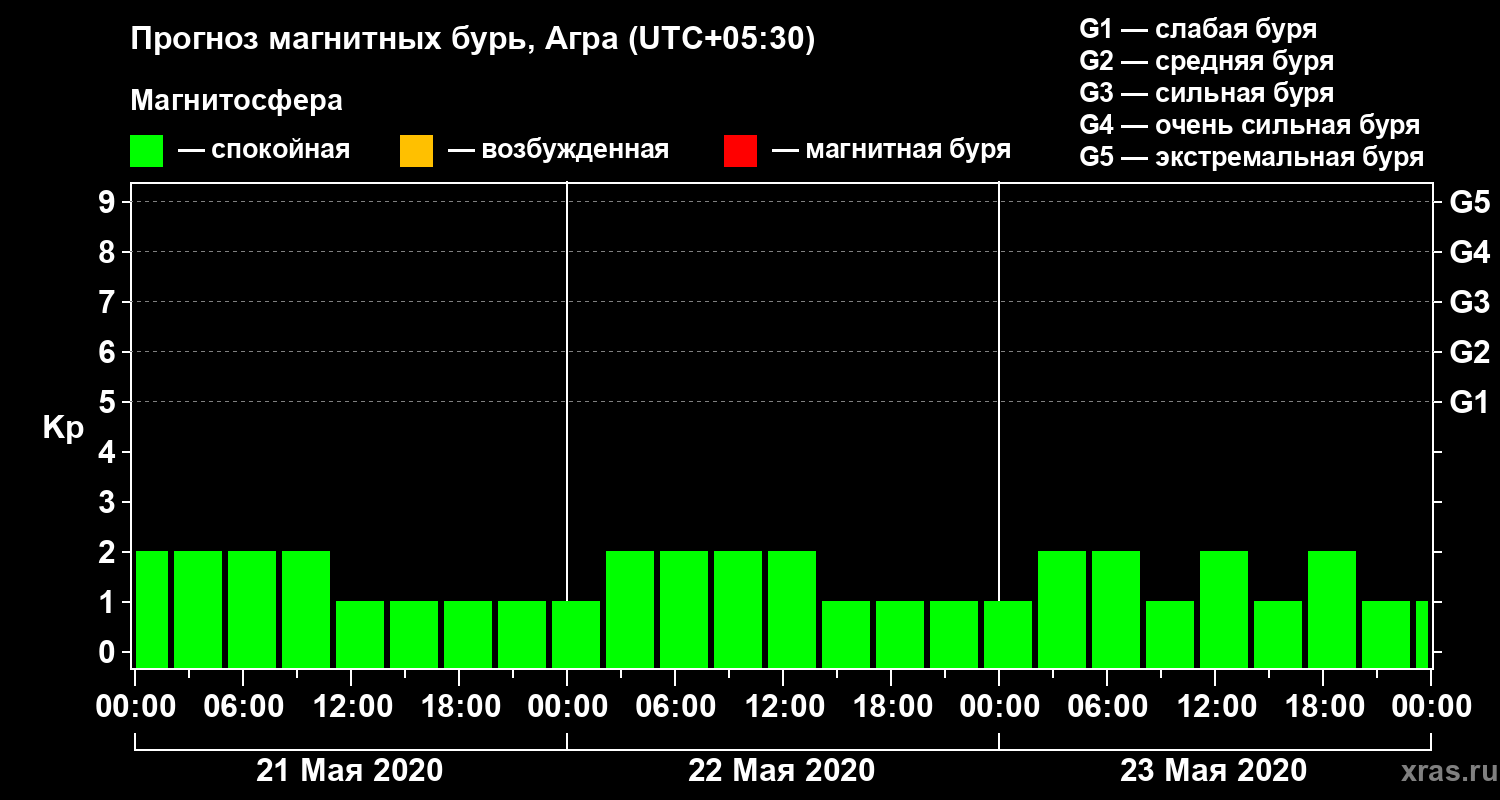Click the G5 label on the right axis
Screen dimensions: 1500x800
[1470, 202]
